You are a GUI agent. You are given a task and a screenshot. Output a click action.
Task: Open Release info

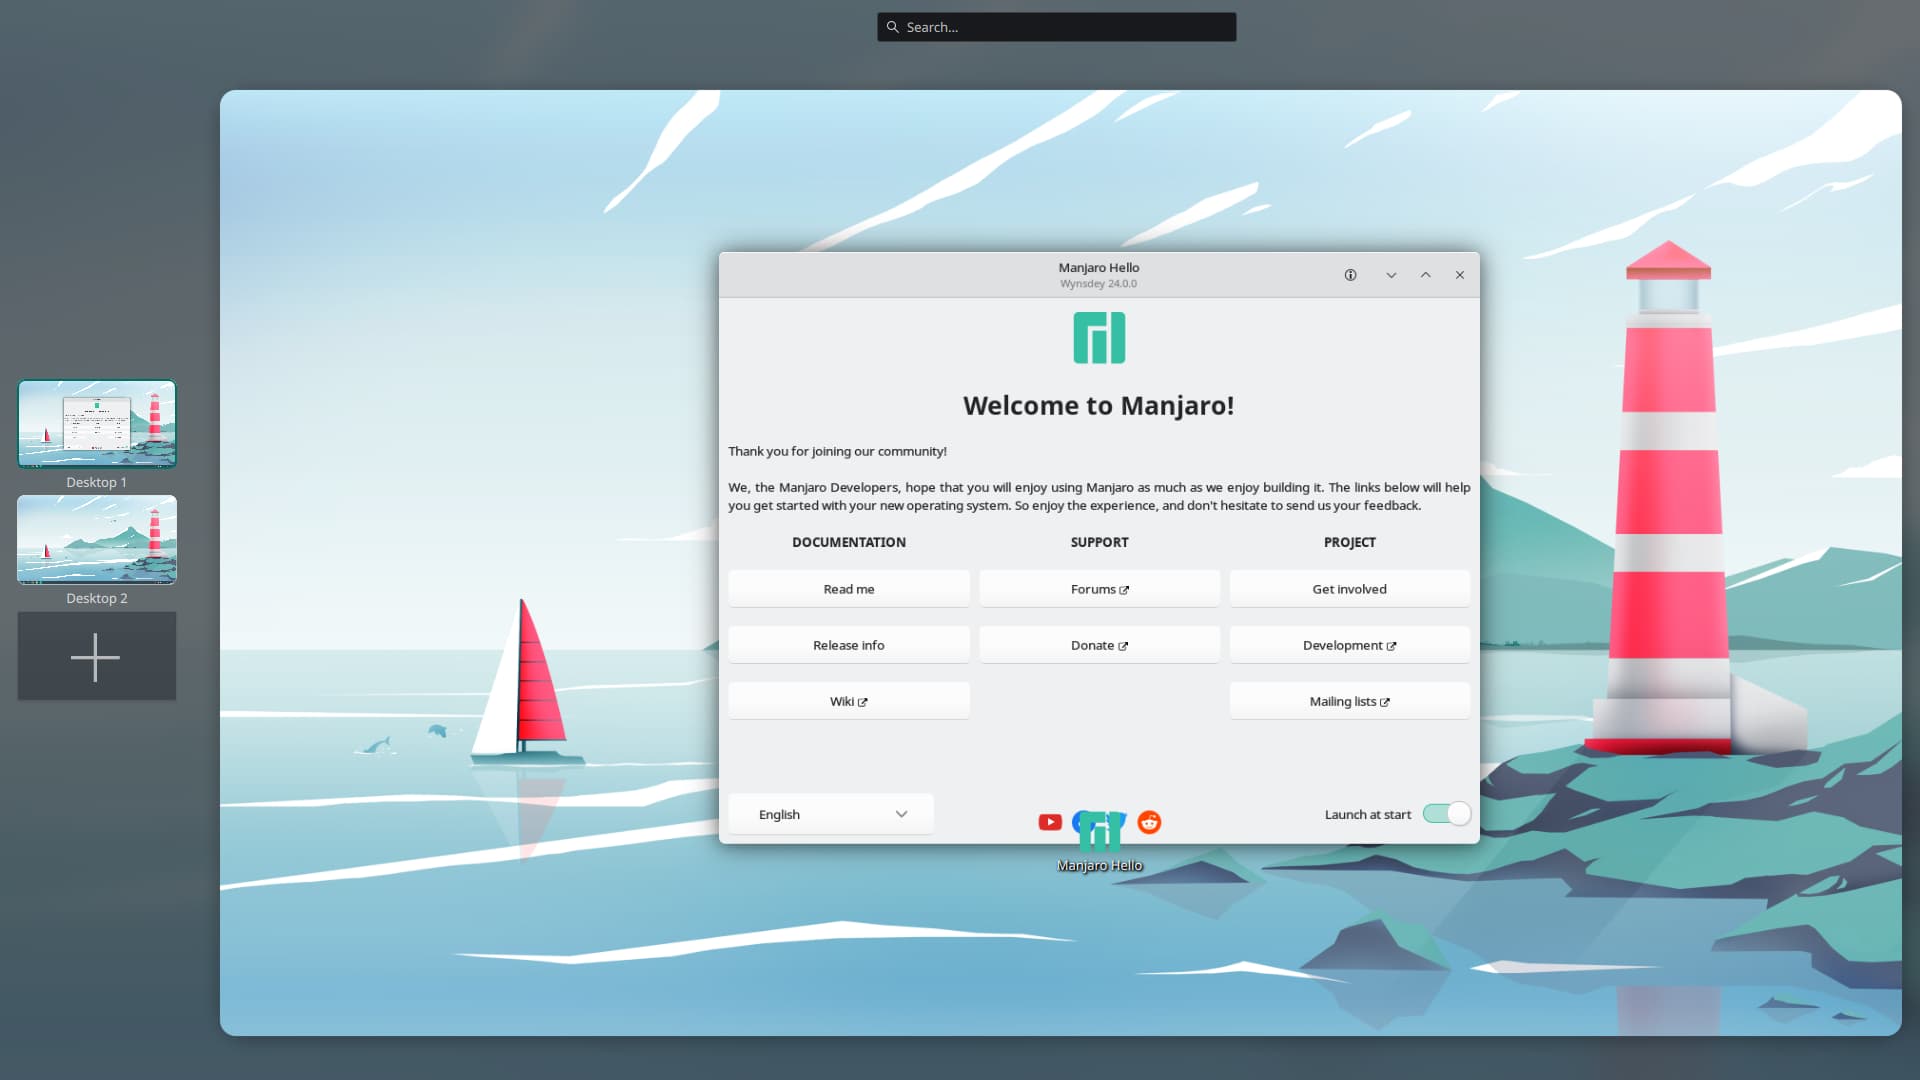849,645
